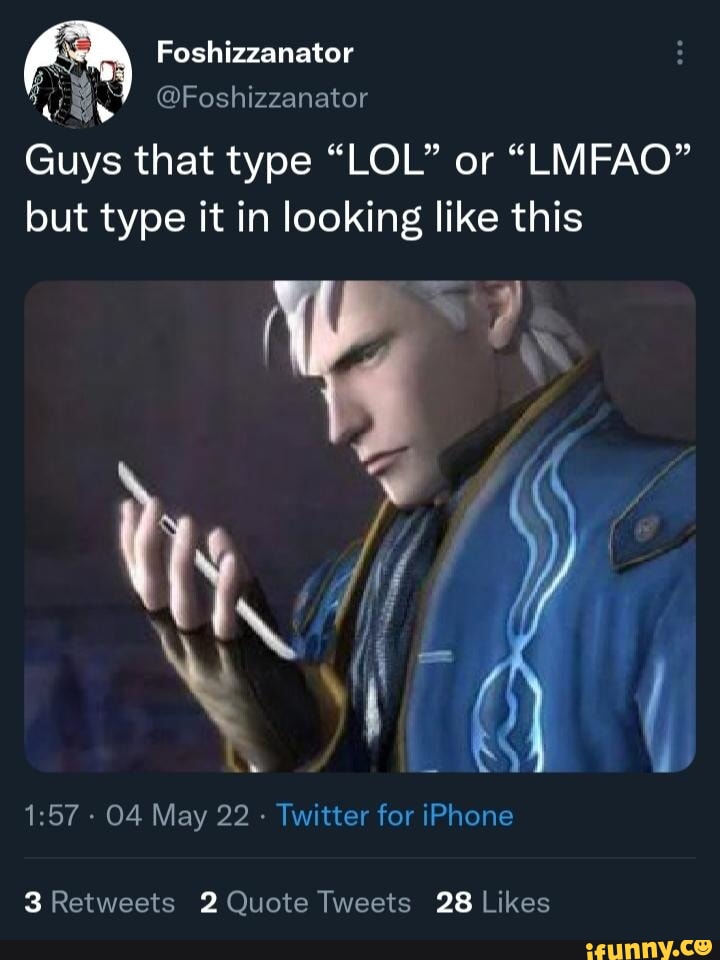Open the three-dot more options menu
720x960 pixels.
pos(679,53)
